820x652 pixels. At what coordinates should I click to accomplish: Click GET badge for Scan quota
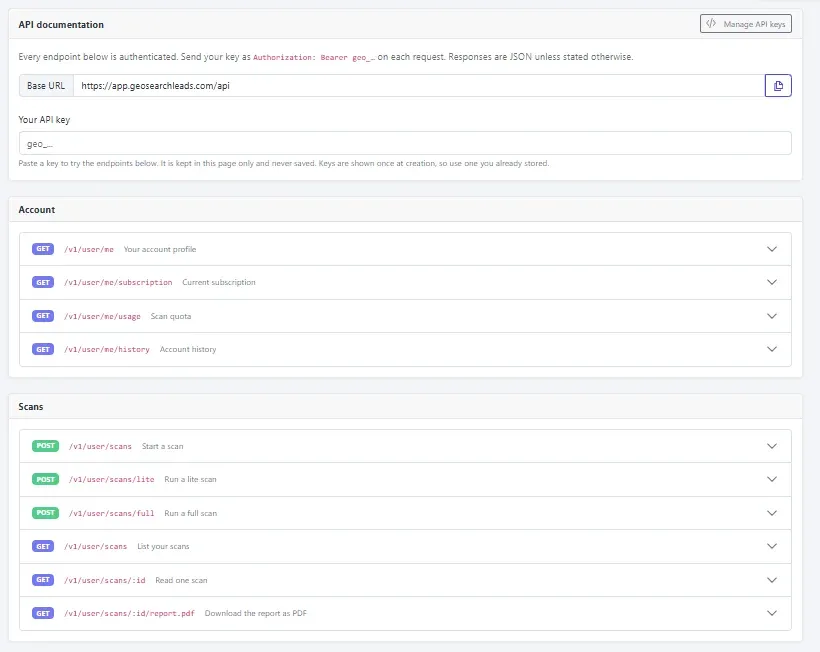click(x=43, y=316)
